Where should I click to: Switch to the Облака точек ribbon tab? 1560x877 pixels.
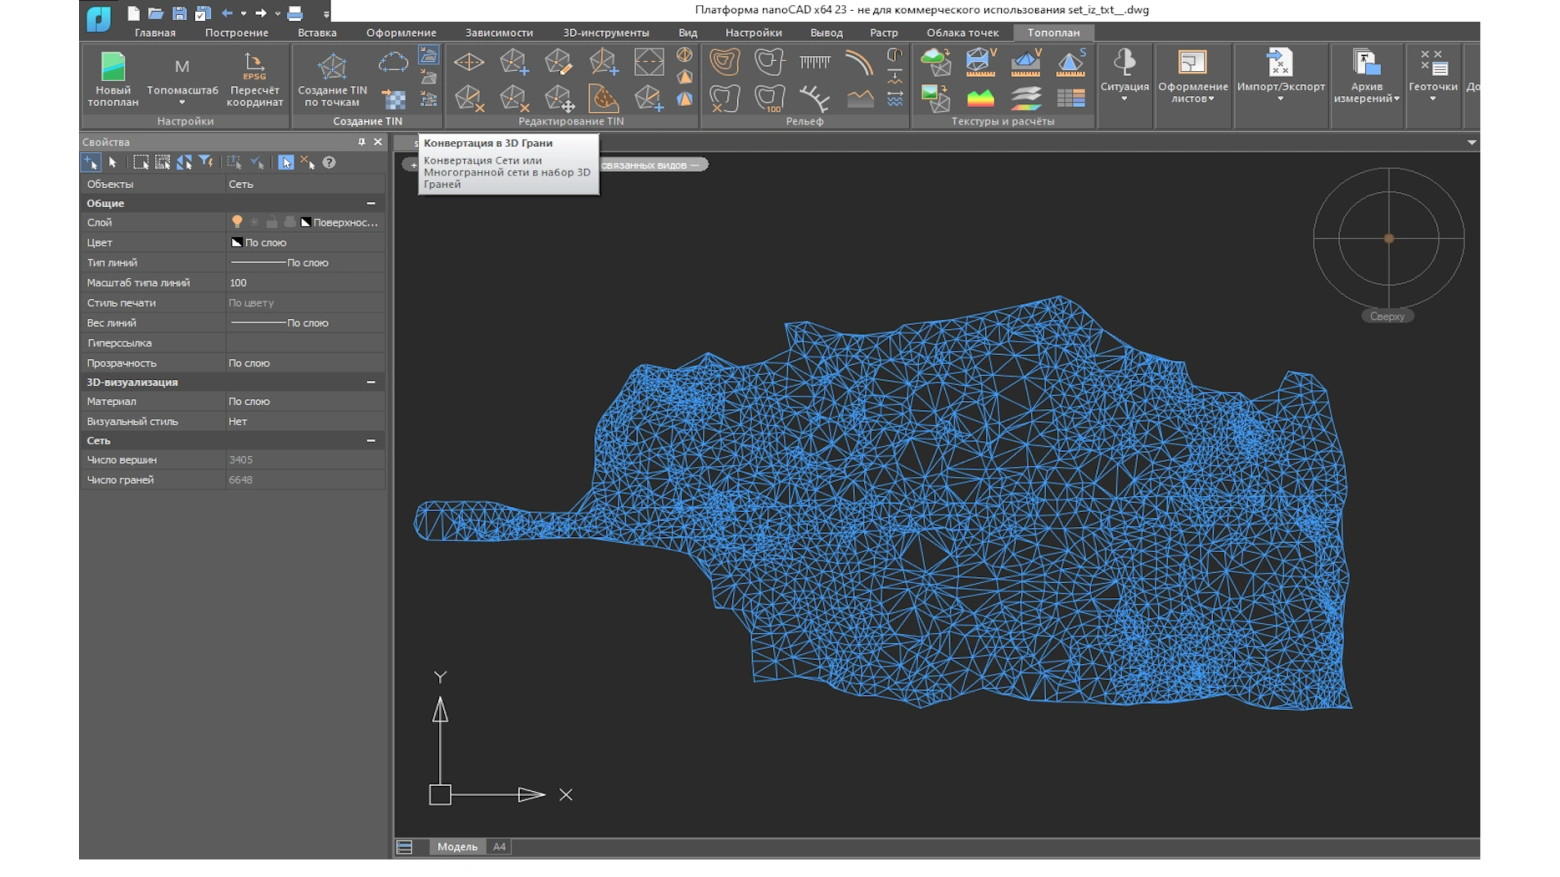962,32
